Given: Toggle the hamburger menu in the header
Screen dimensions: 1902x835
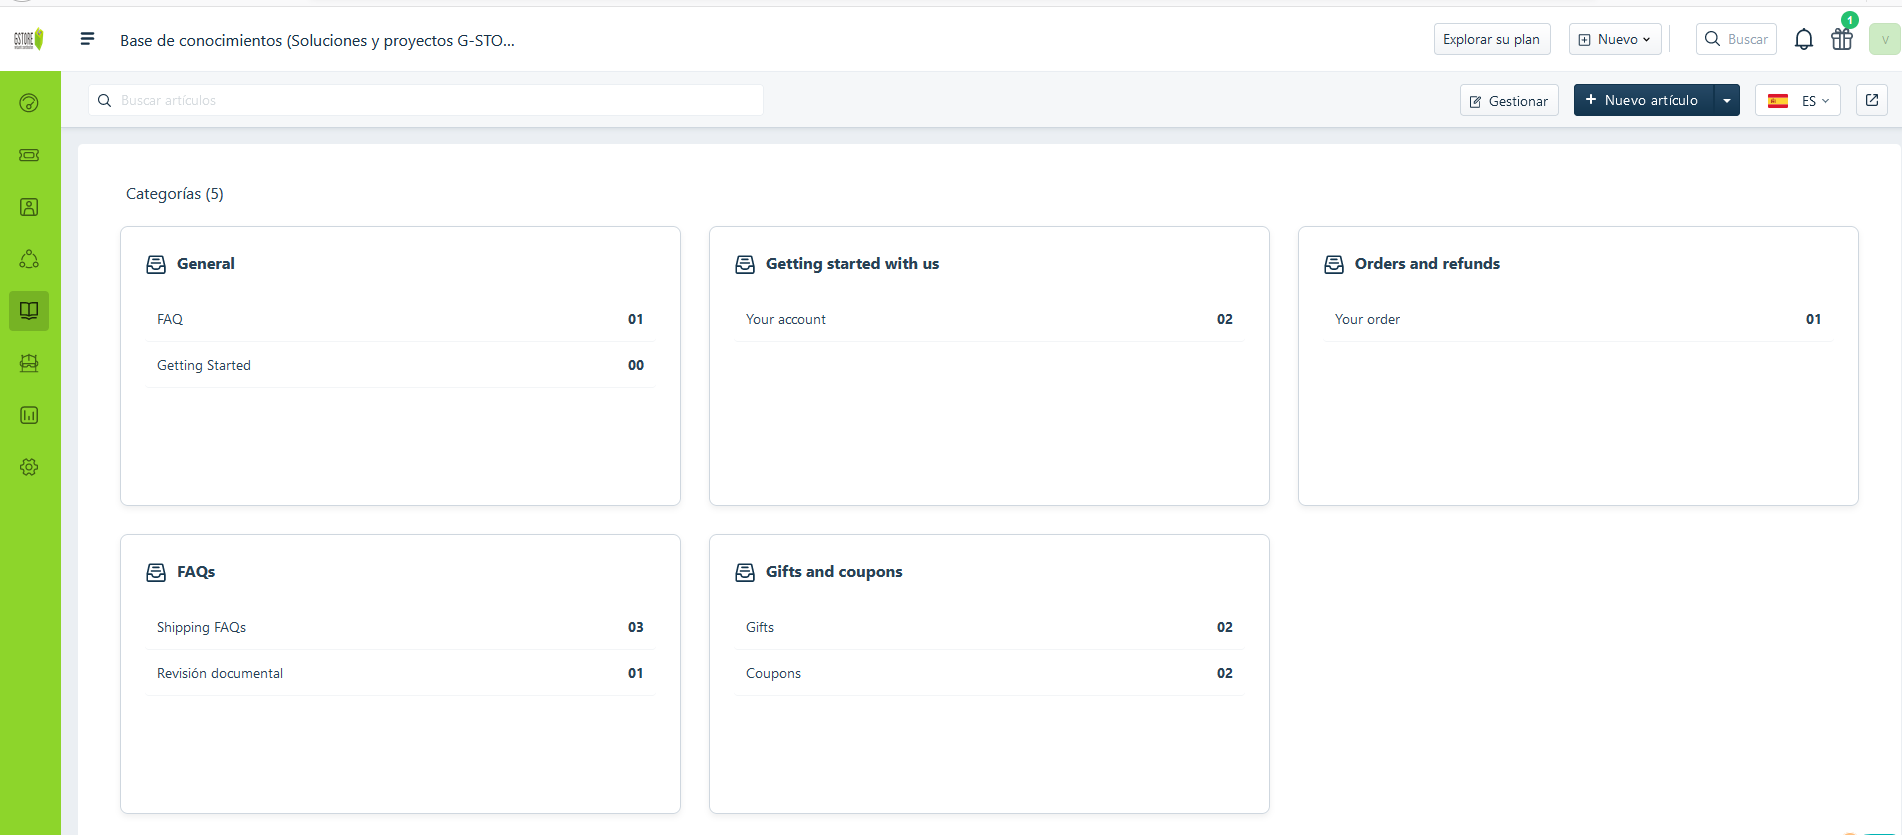Looking at the screenshot, I should click(x=87, y=39).
